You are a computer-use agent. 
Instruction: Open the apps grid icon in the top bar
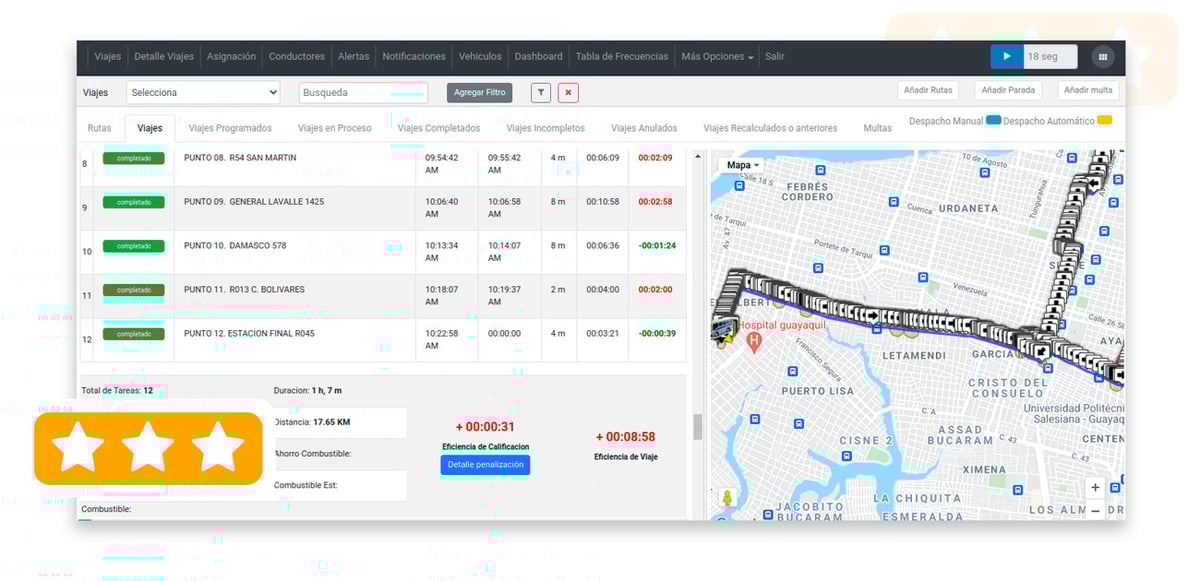(x=1102, y=57)
